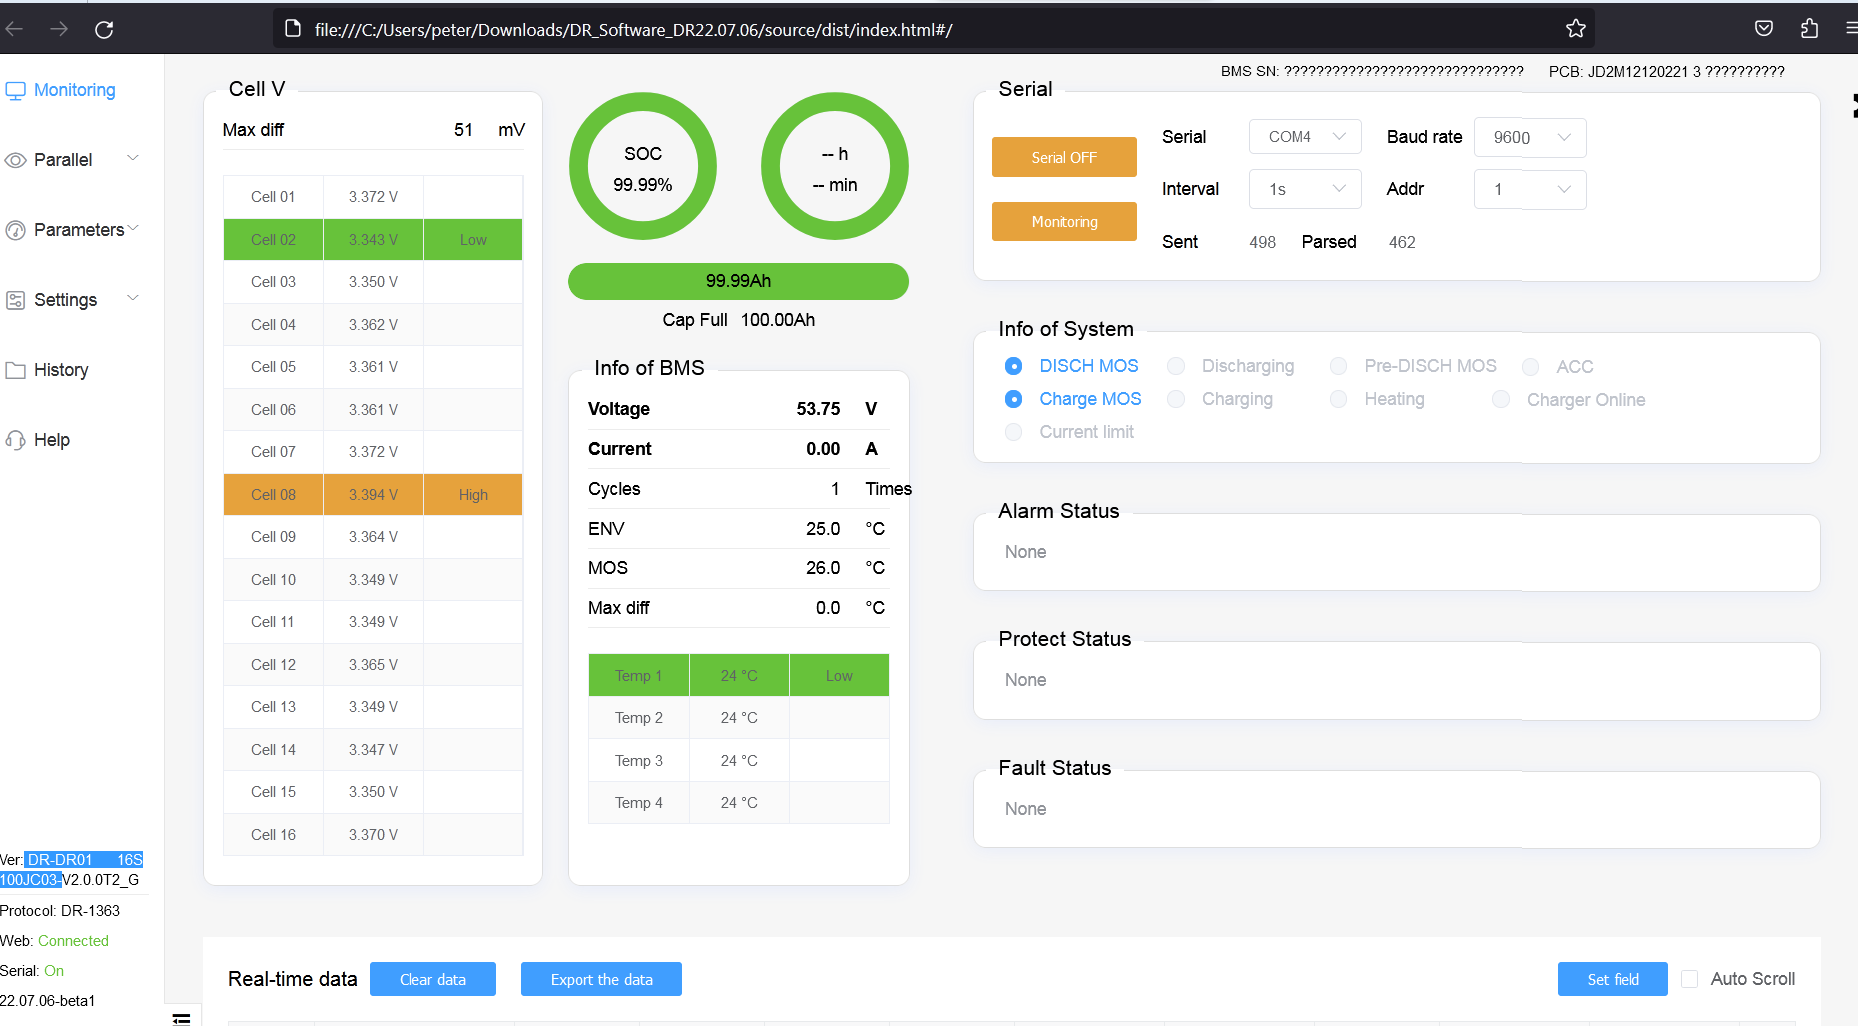Click the Parallel eye icon in sidebar
Image resolution: width=1858 pixels, height=1026 pixels.
coord(15,160)
